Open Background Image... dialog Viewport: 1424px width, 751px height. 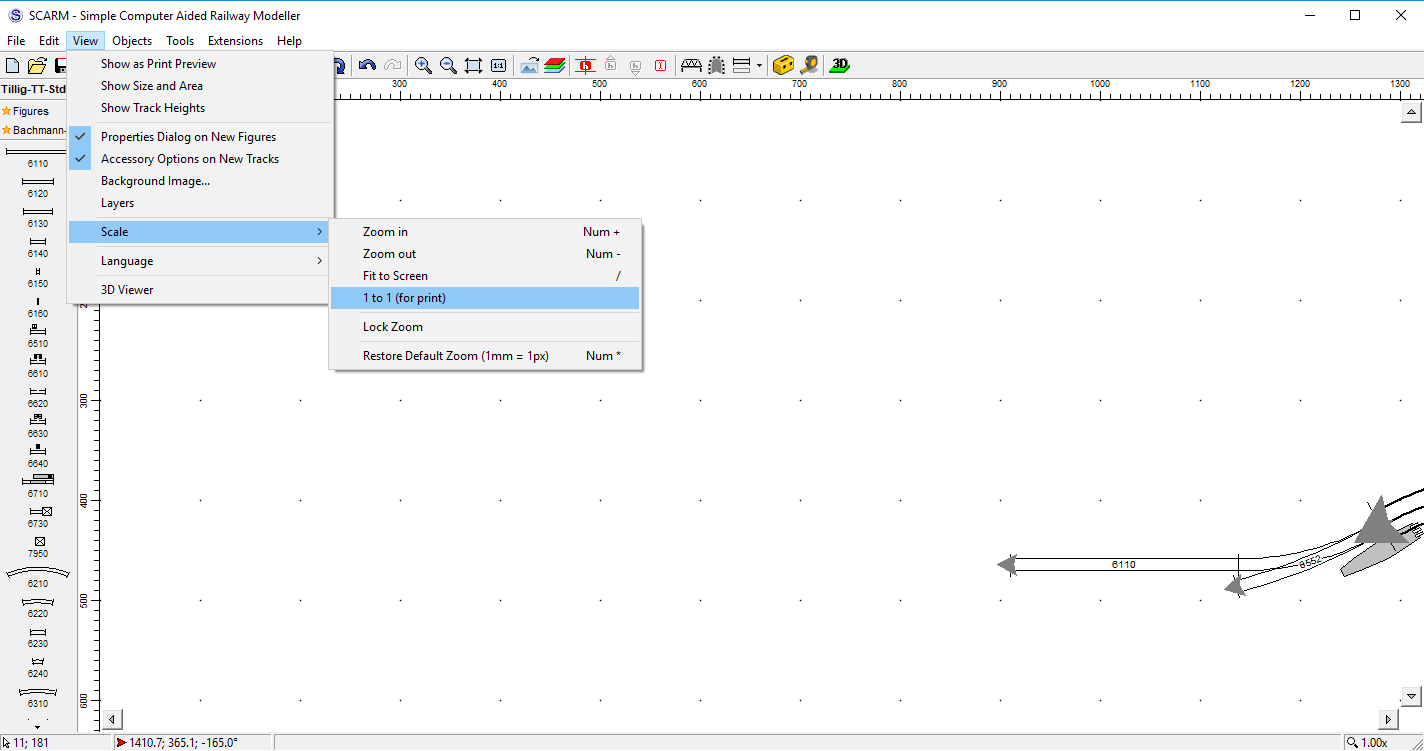(x=200, y=181)
